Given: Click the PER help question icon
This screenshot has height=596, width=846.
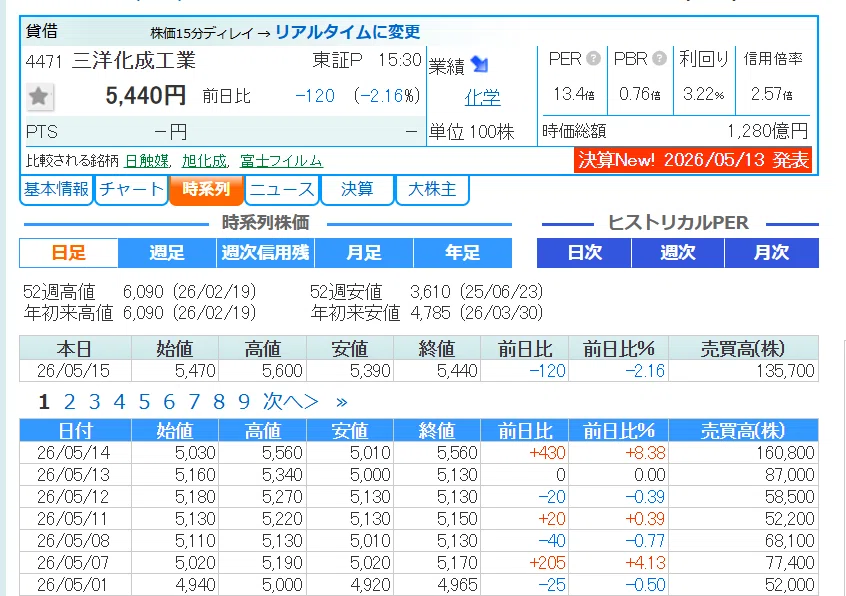Looking at the screenshot, I should tap(593, 58).
